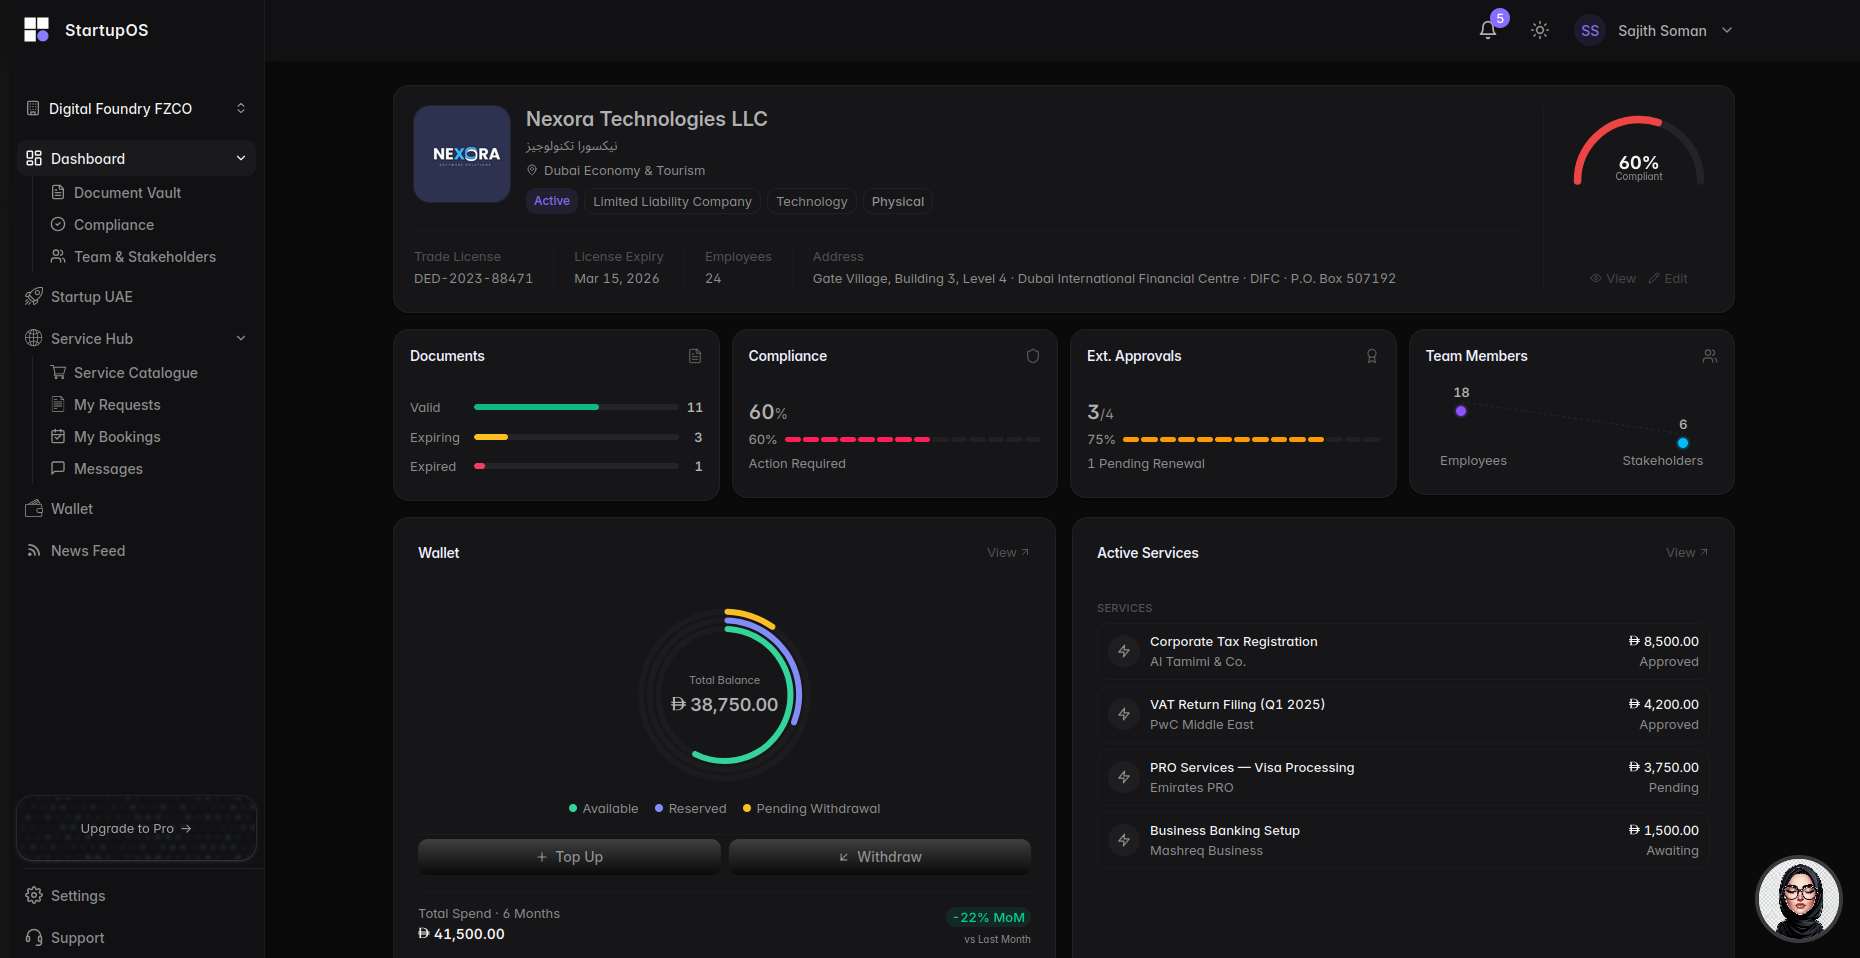Screen dimensions: 1860x958
Task: Open Service Catalogue page
Action: click(x=135, y=373)
